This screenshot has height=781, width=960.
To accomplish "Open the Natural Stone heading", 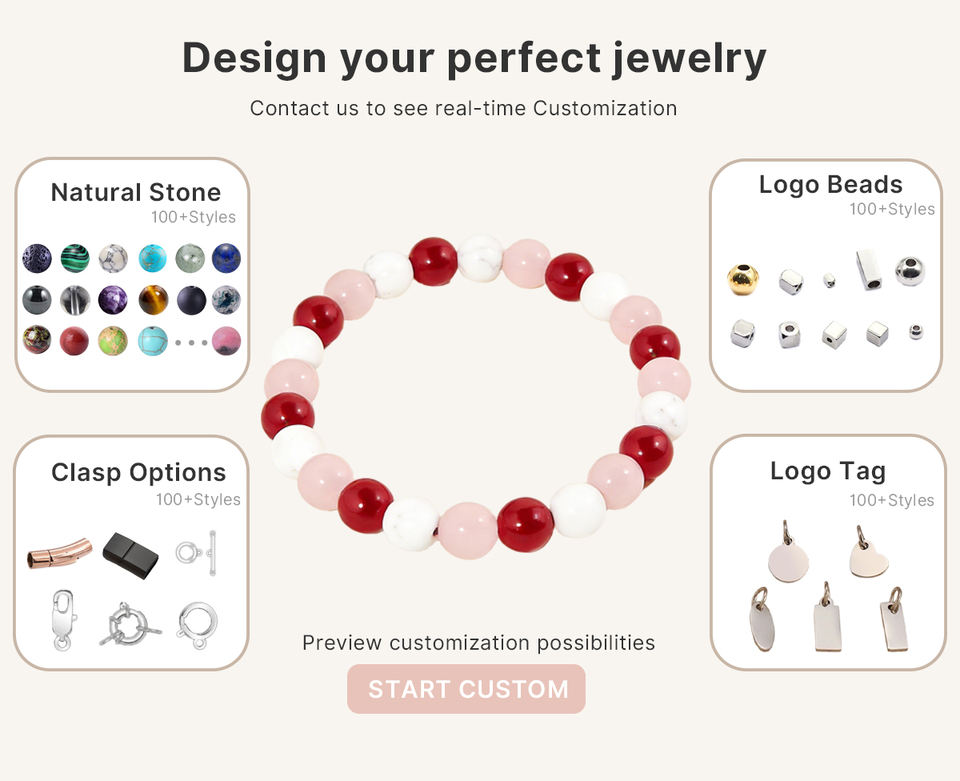I will [x=136, y=192].
